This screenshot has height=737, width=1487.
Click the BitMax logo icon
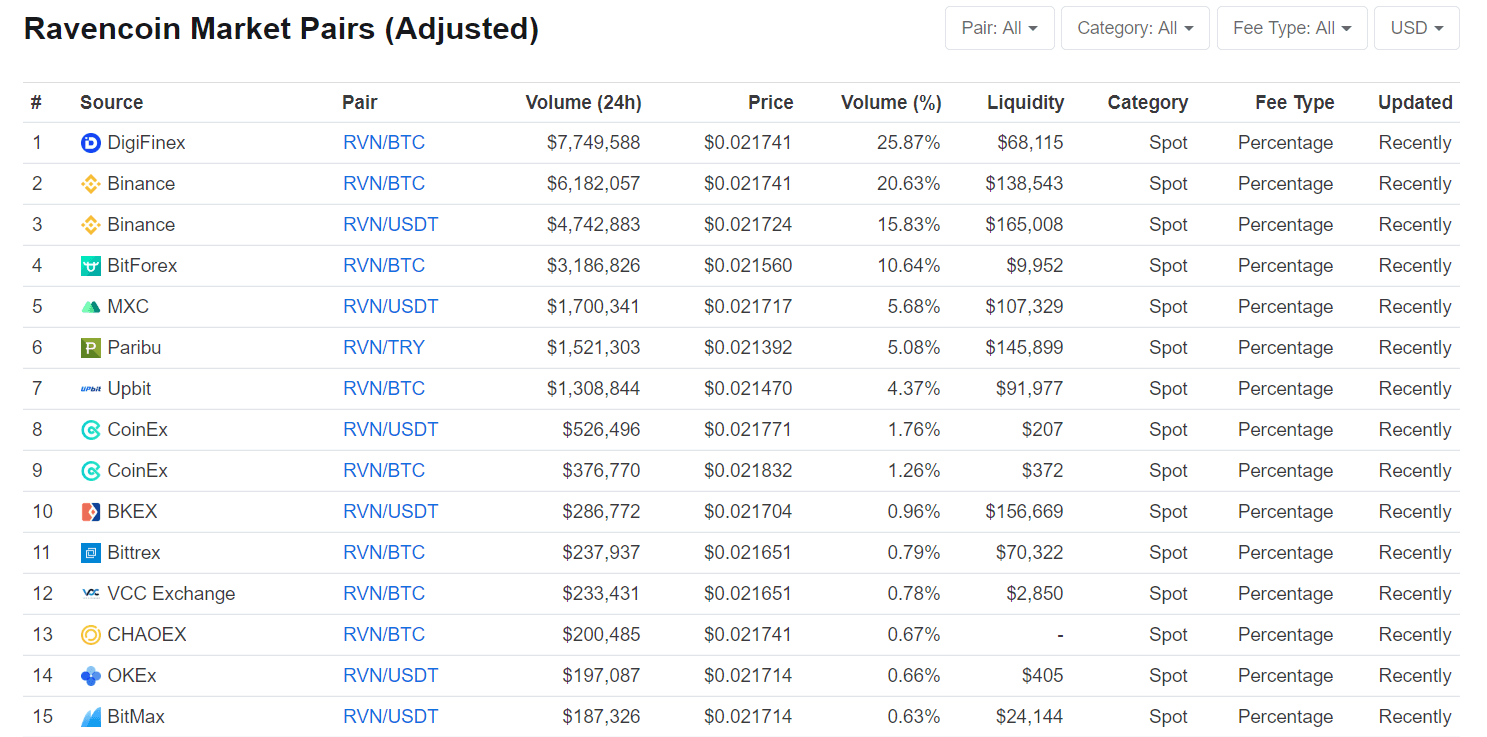pyautogui.click(x=91, y=717)
